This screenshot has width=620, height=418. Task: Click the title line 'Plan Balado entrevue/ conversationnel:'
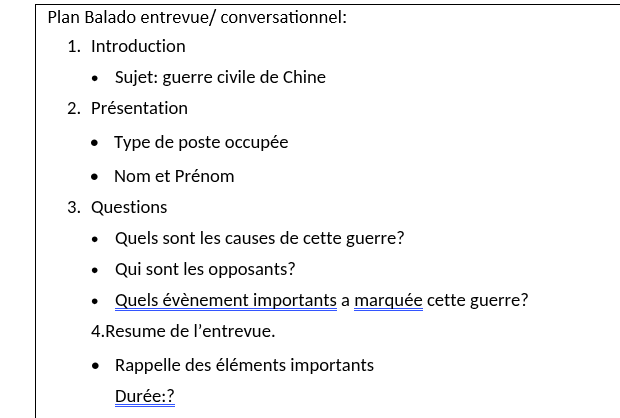click(x=197, y=17)
